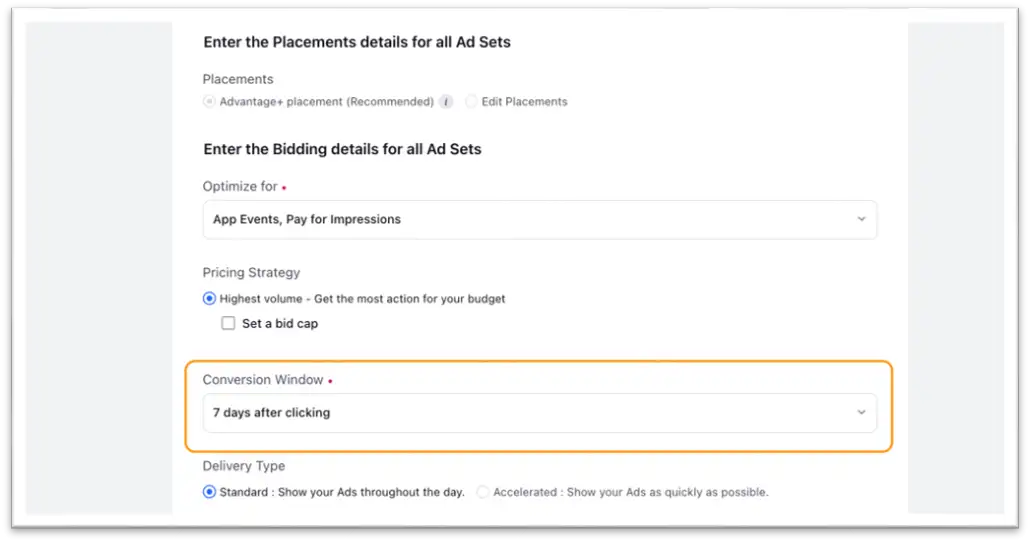This screenshot has width=1030, height=542.
Task: Click the Highest volume option description text
Action: (362, 298)
